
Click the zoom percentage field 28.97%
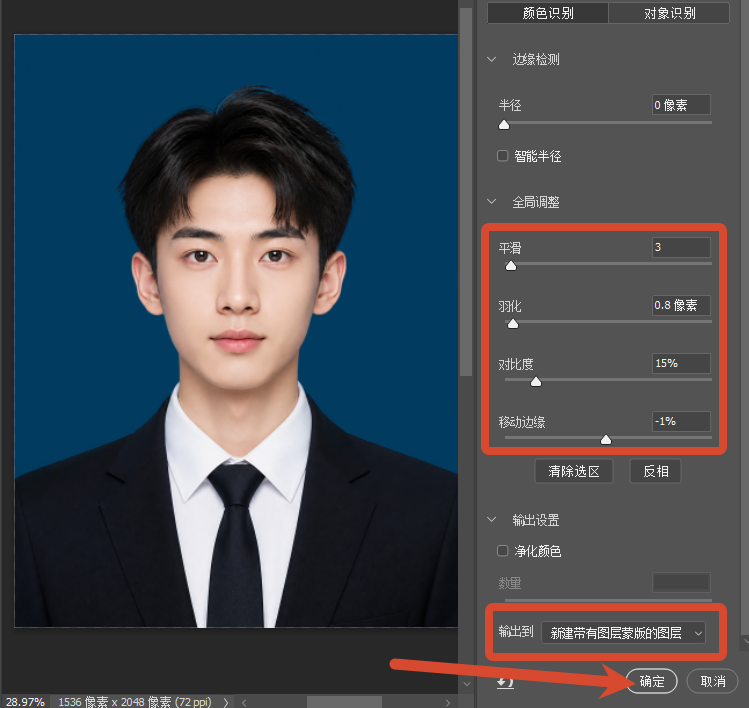tap(25, 702)
